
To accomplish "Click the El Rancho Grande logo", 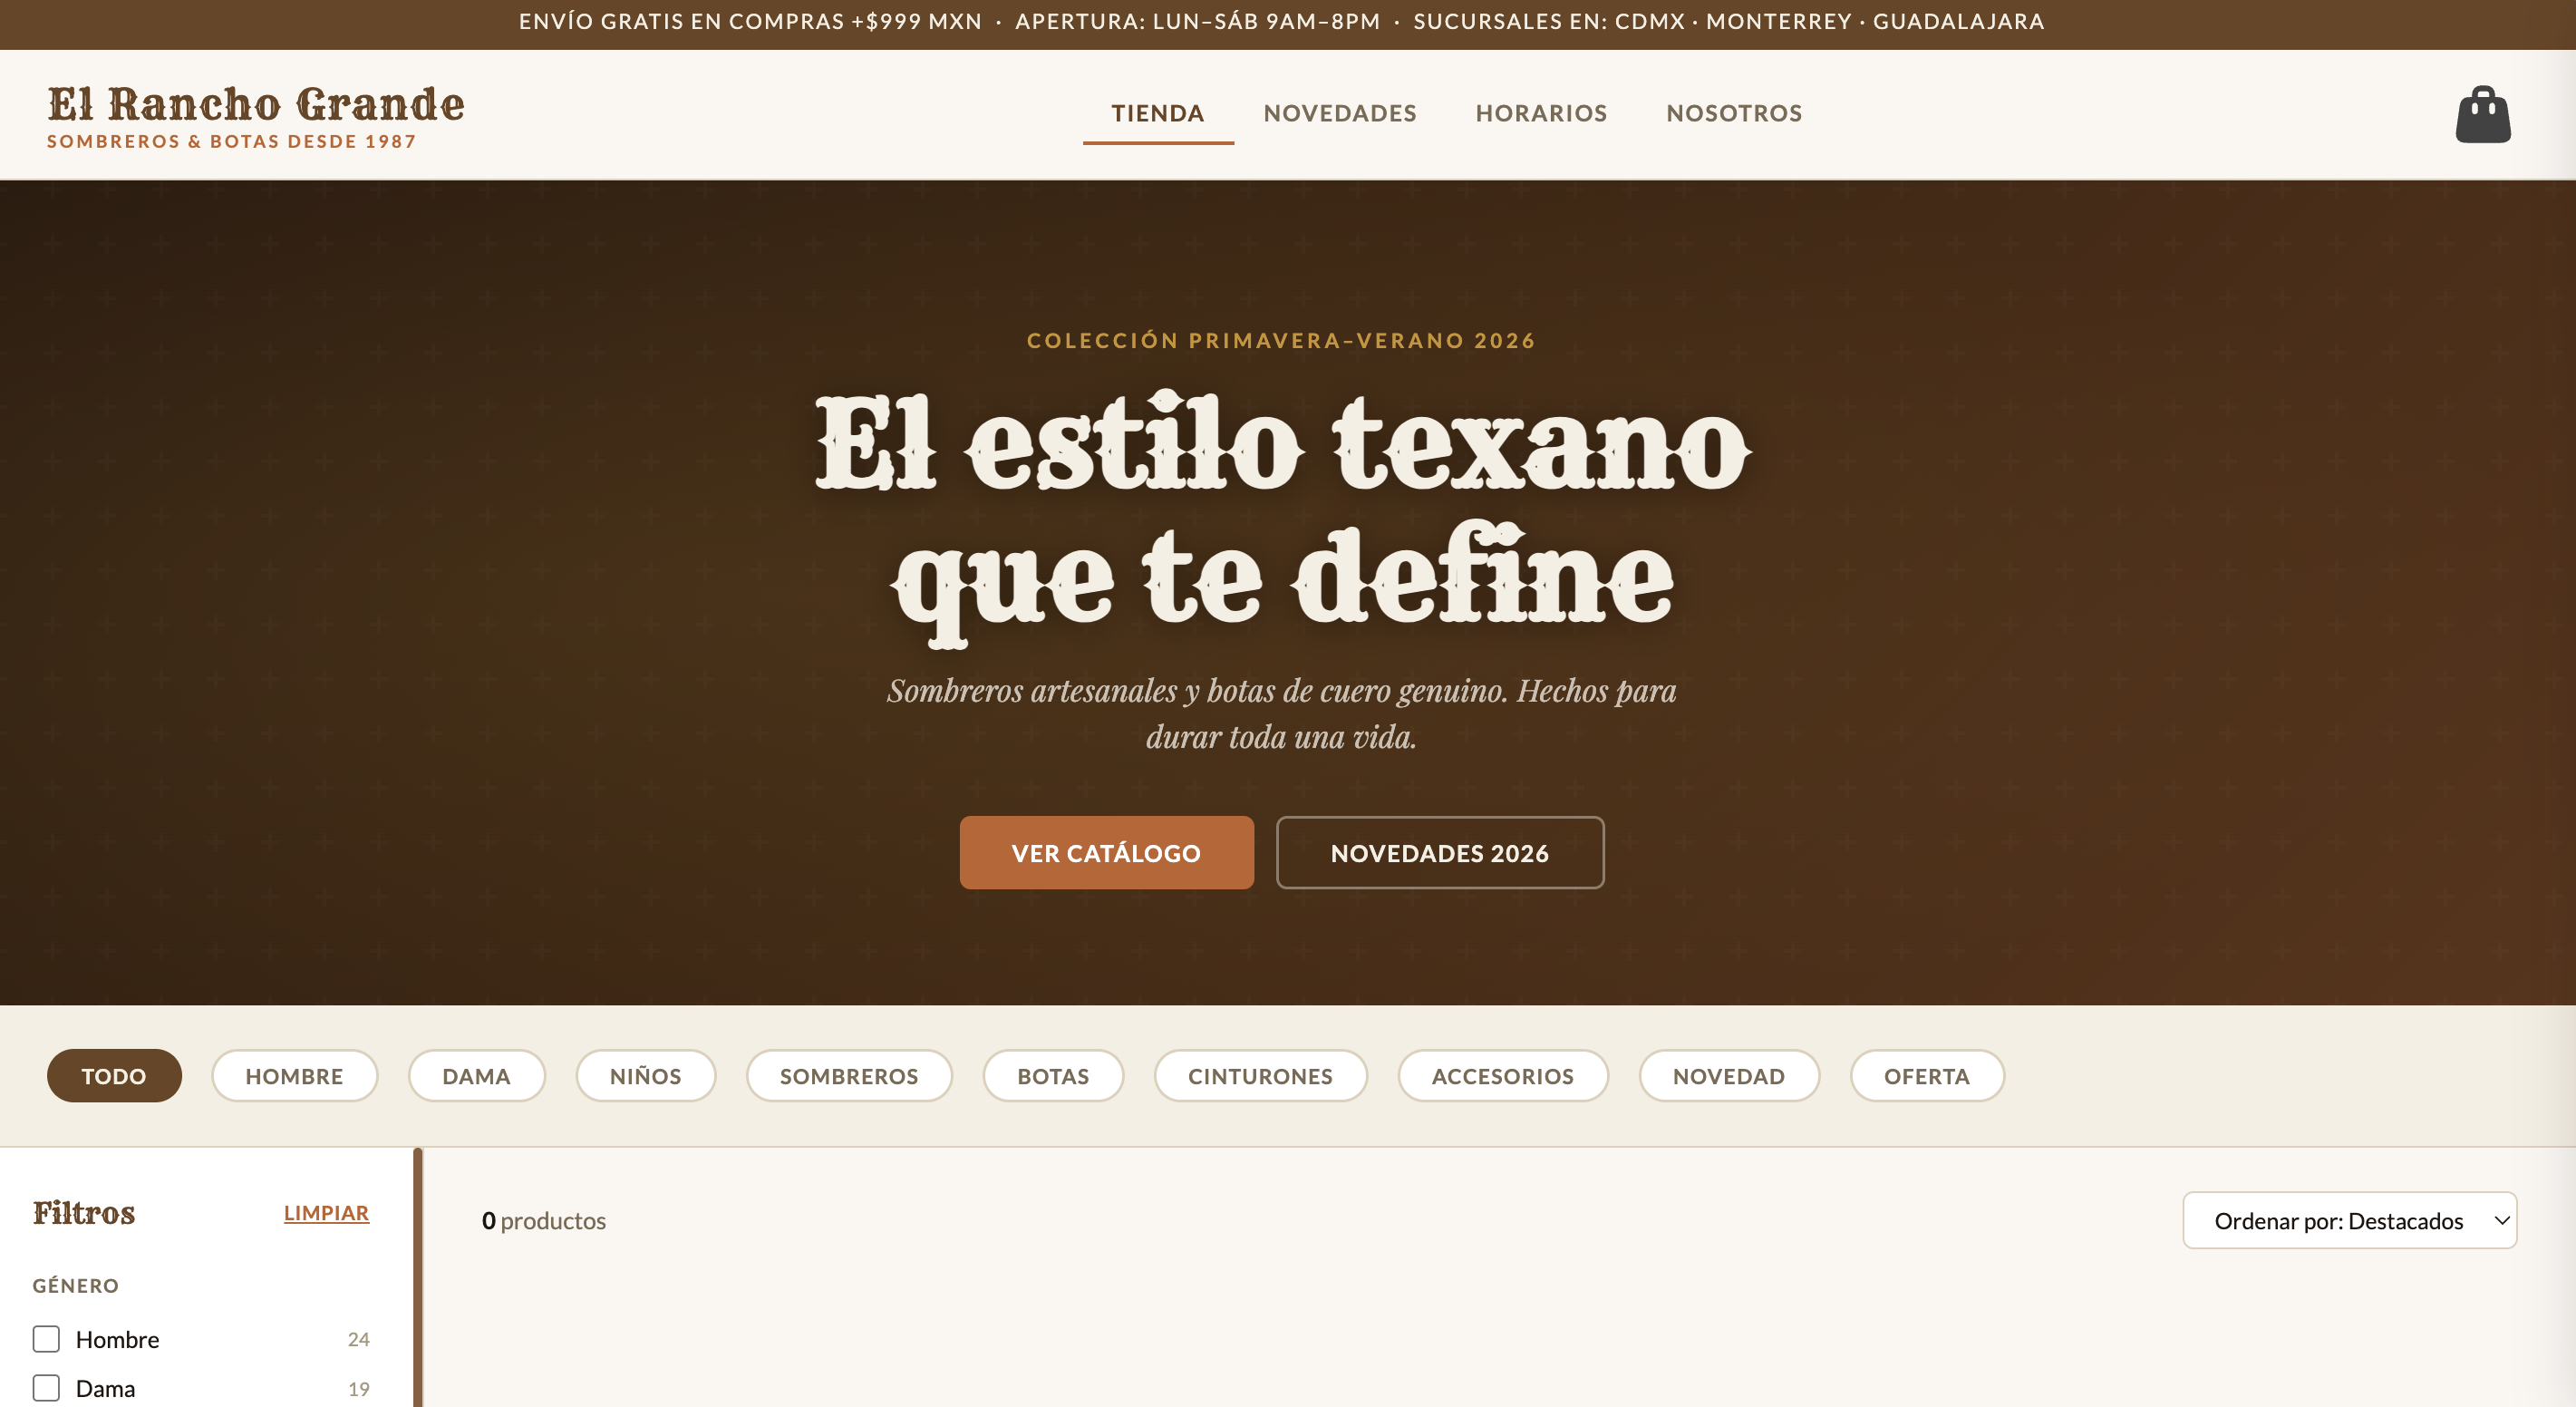I will 255,115.
